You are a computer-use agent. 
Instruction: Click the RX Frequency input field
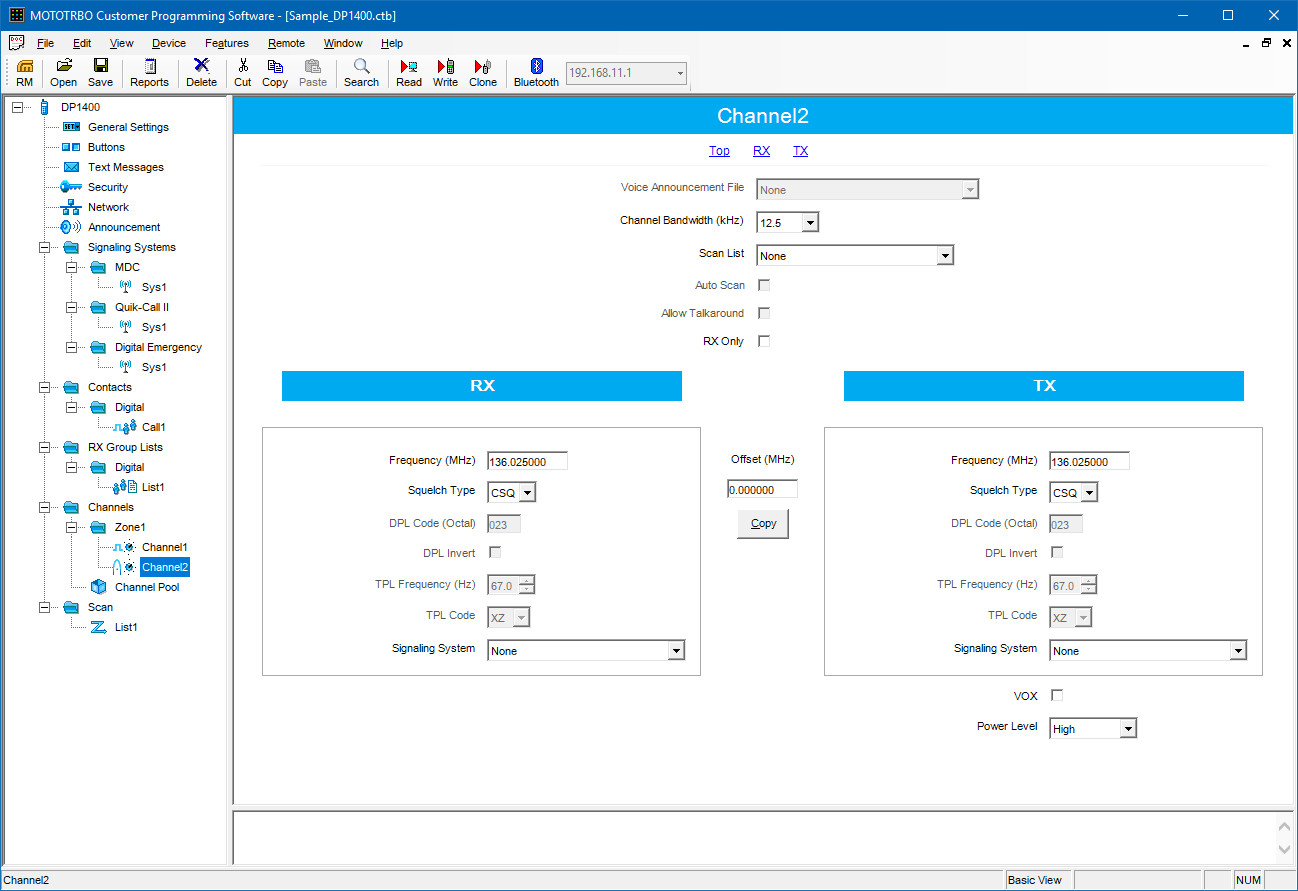(x=527, y=461)
